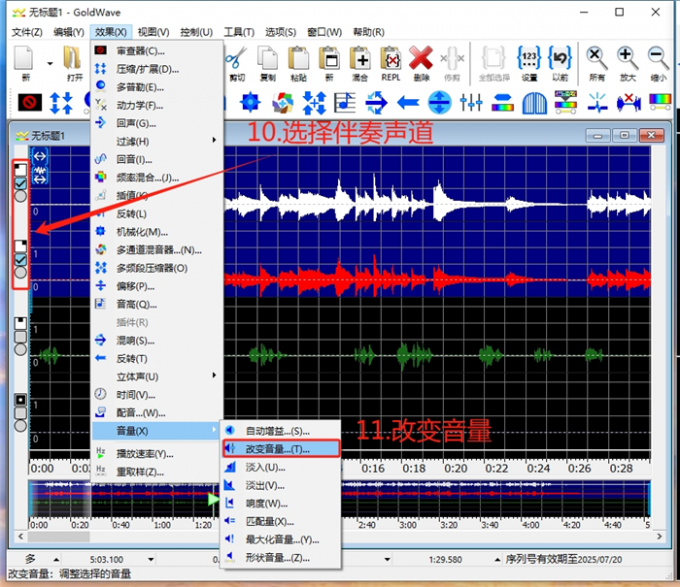Click the Paste (粘贴) clipboard icon

[x=299, y=59]
